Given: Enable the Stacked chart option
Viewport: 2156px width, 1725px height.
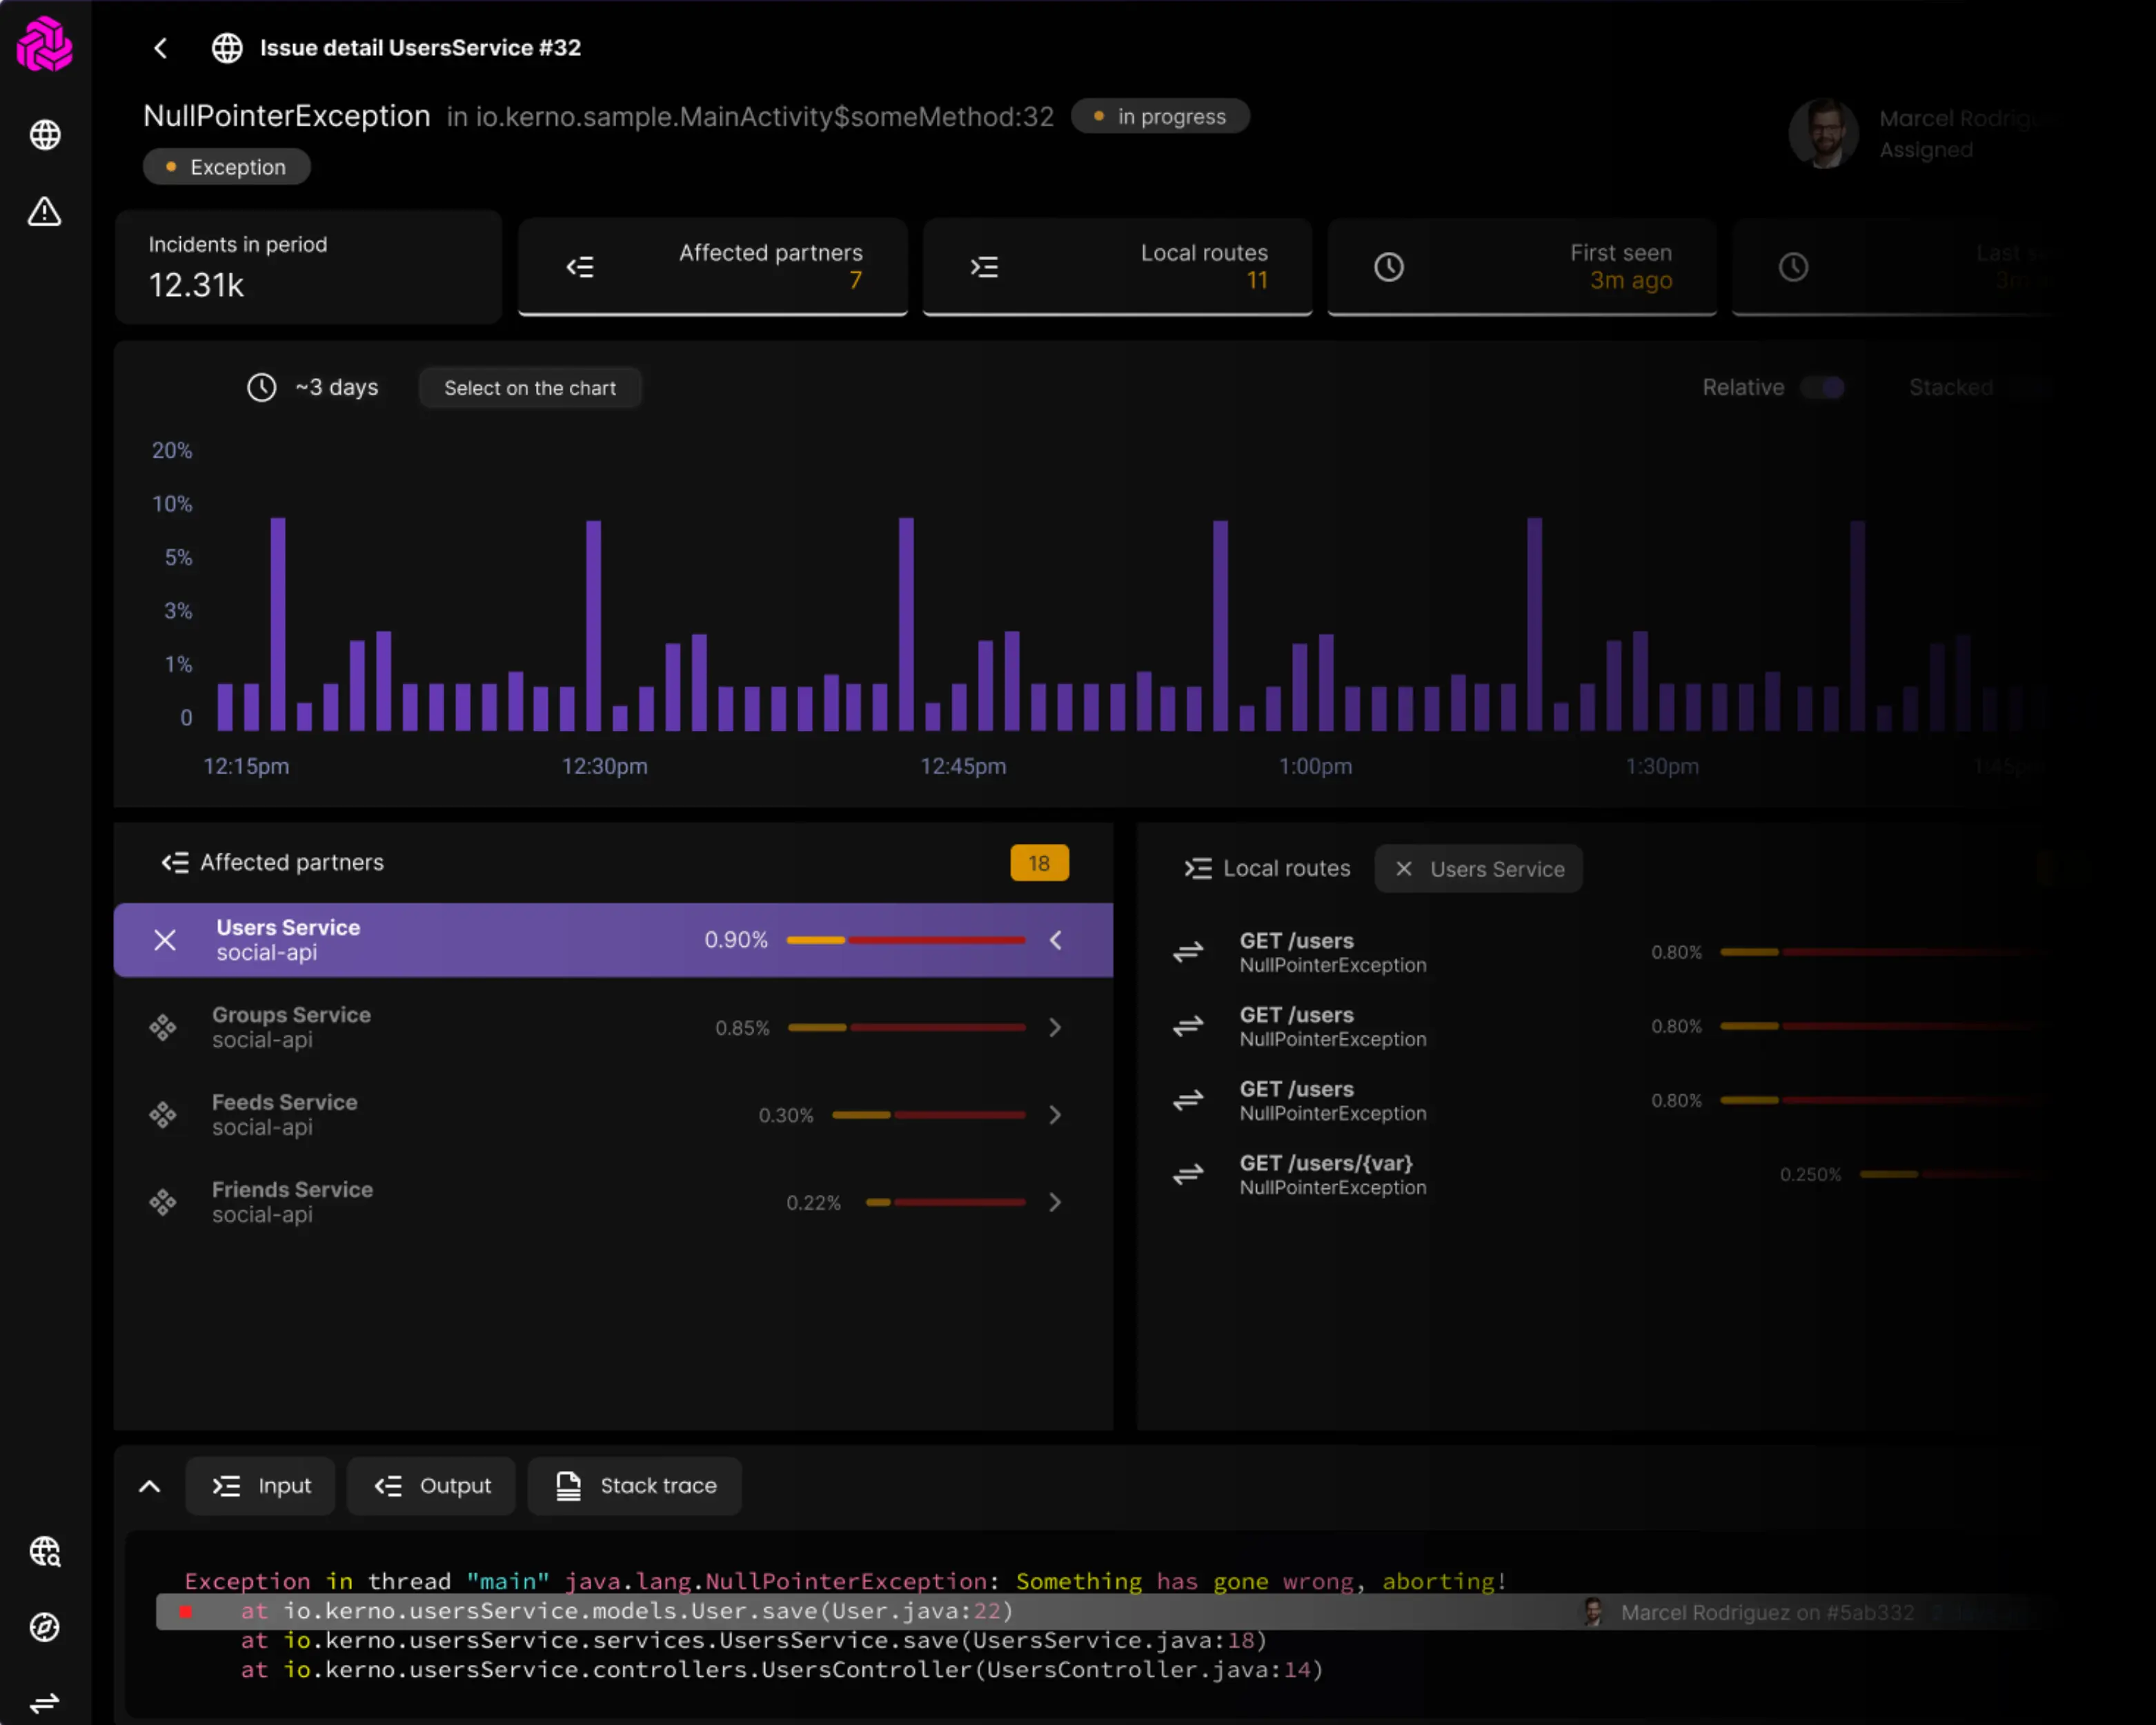Looking at the screenshot, I should (x=2030, y=387).
